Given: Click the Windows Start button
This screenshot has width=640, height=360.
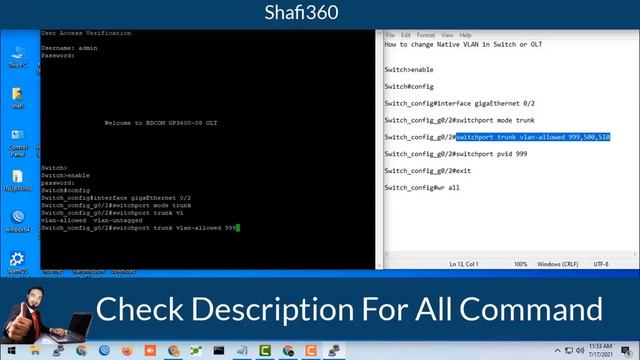Looking at the screenshot, I should (11, 351).
